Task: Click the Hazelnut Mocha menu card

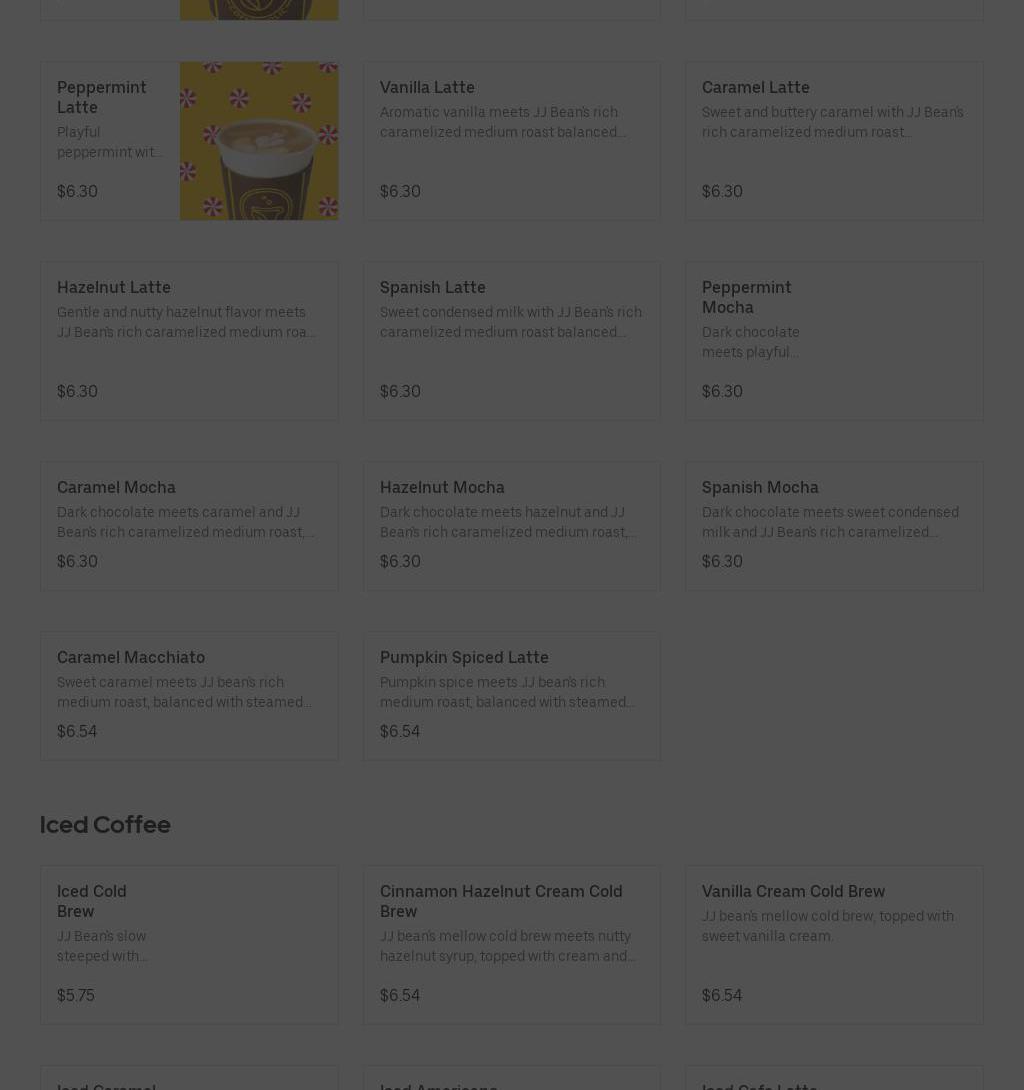Action: tap(511, 526)
